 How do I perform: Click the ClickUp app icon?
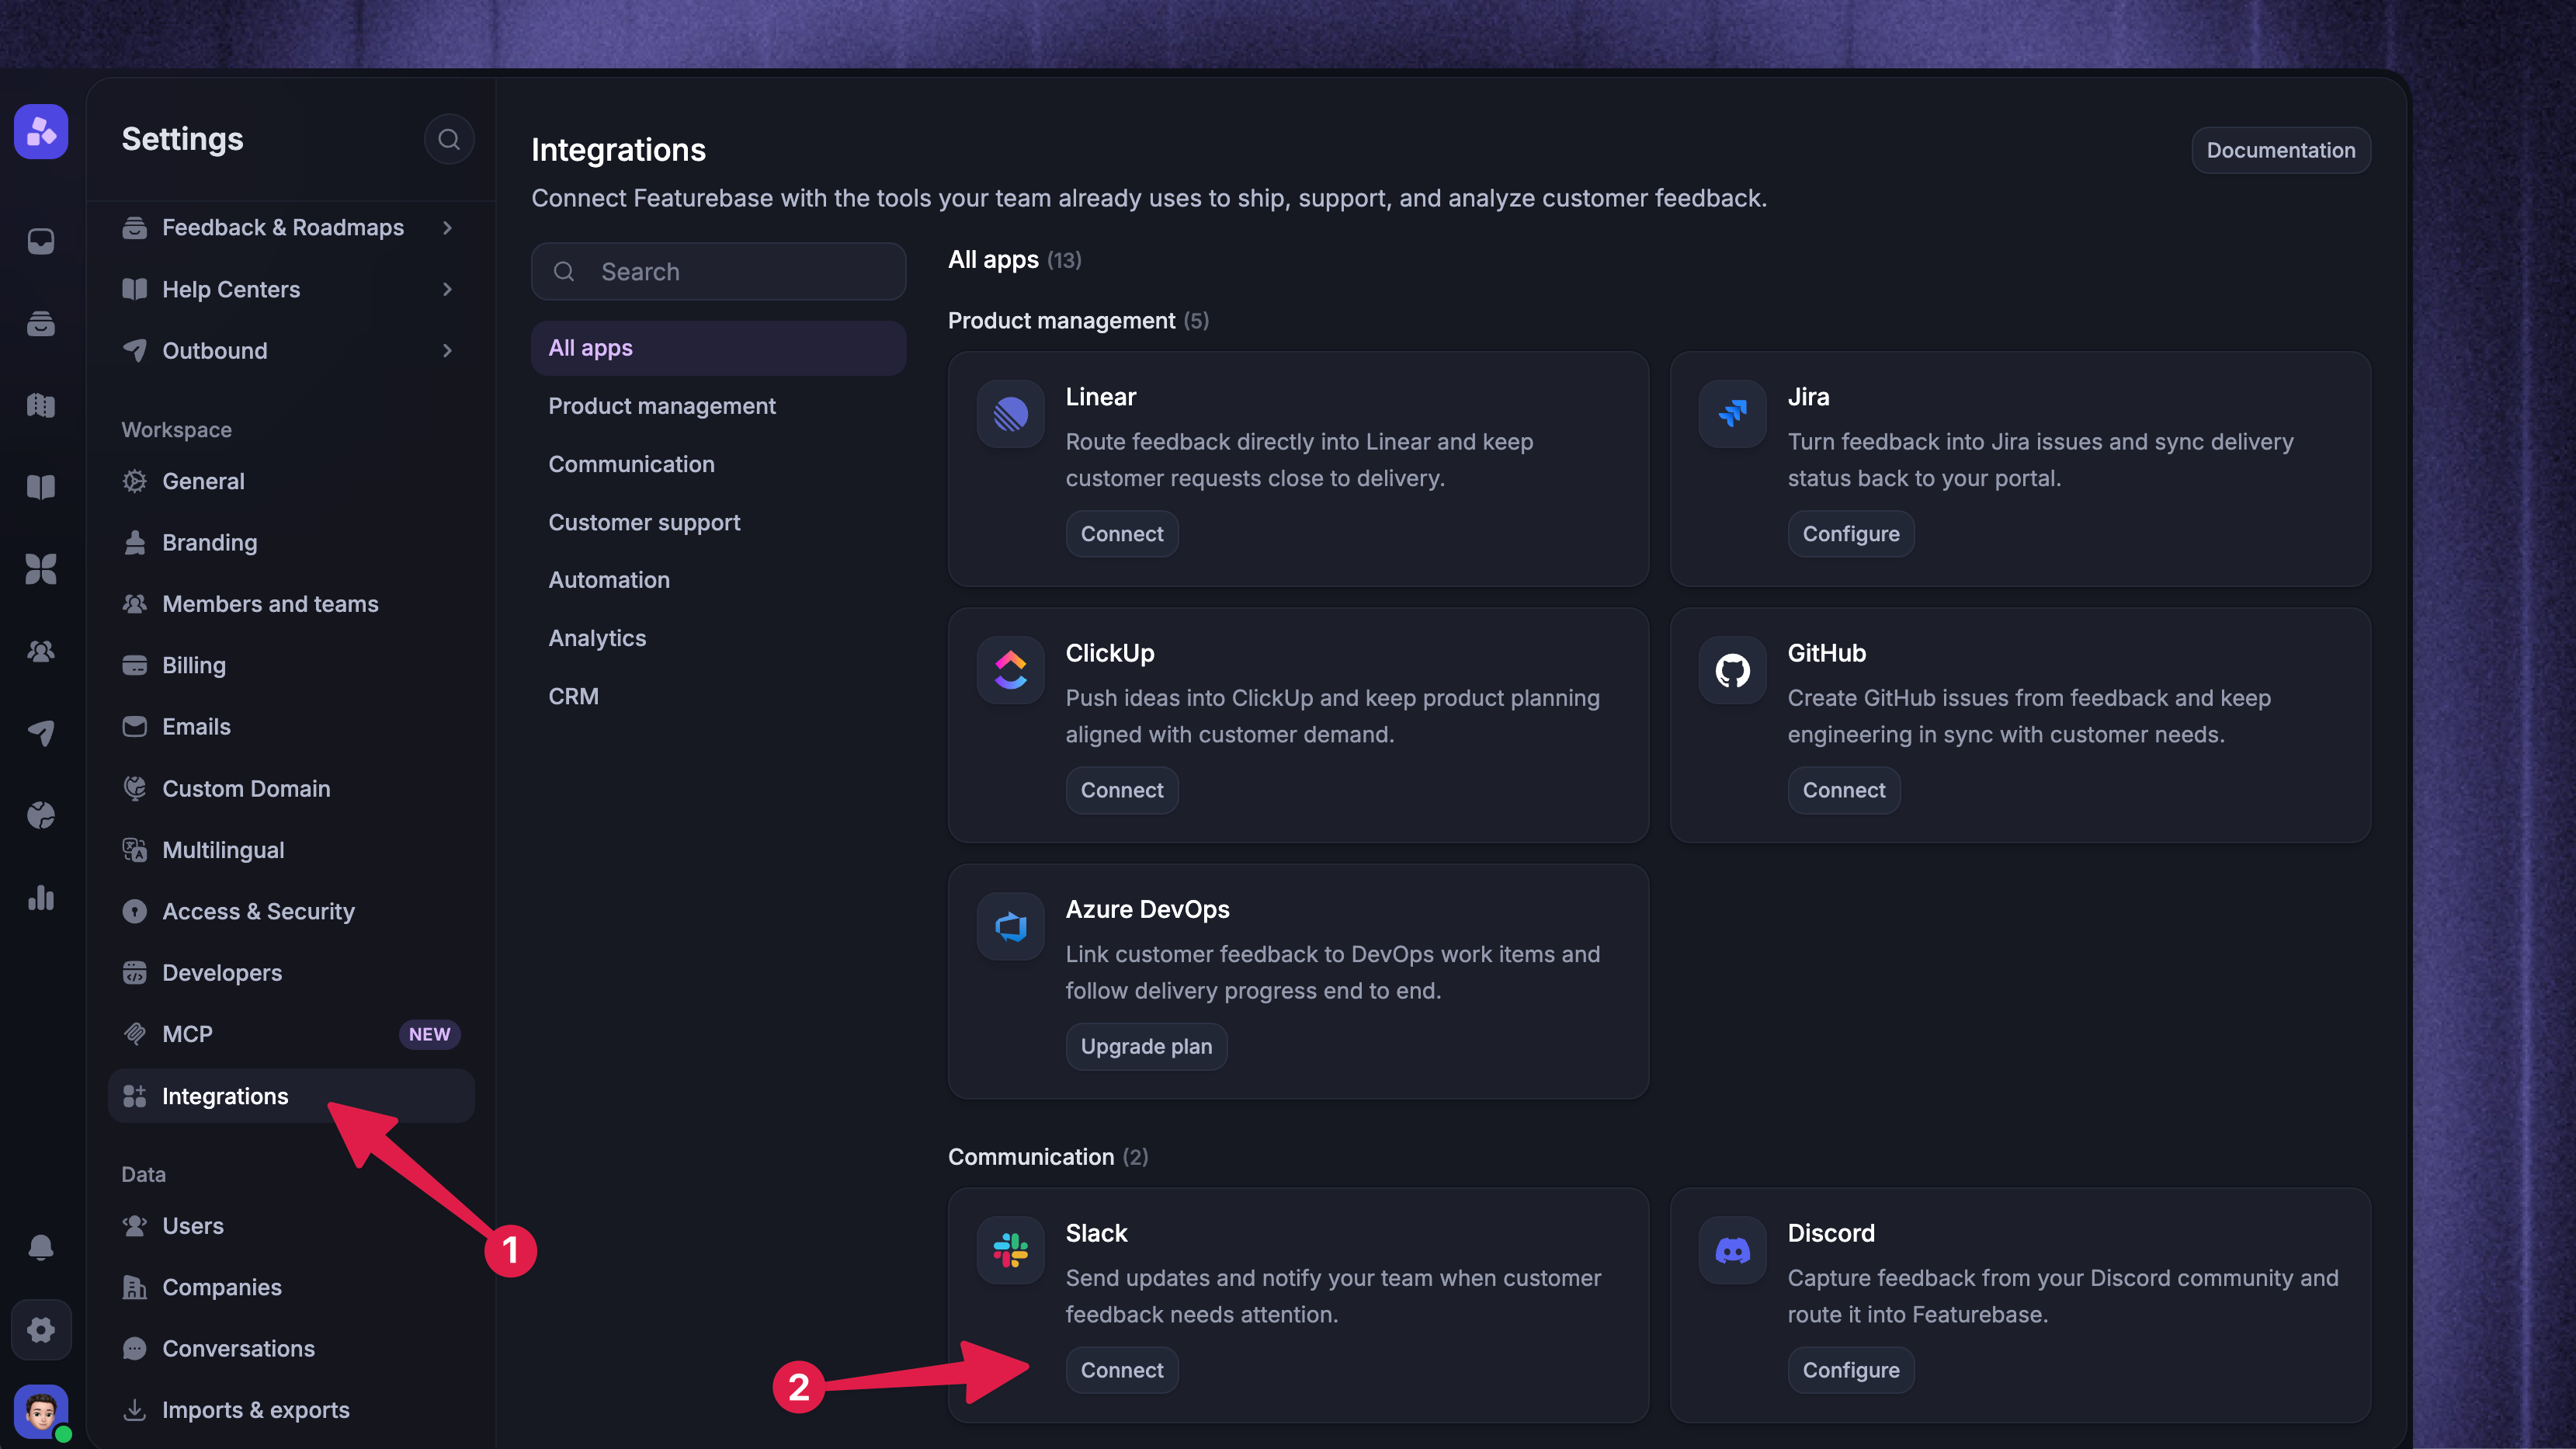[x=1011, y=670]
